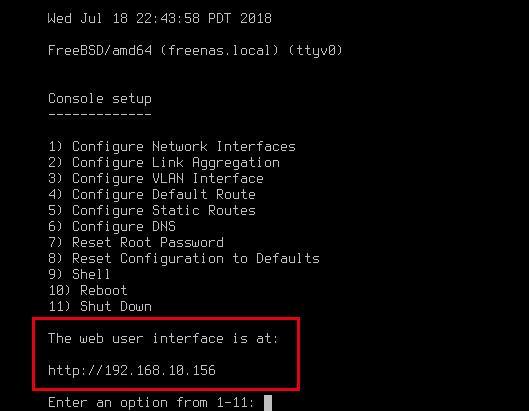This screenshot has width=529, height=411.
Task: Choose Configure Link Aggregation entry
Action: click(x=164, y=163)
